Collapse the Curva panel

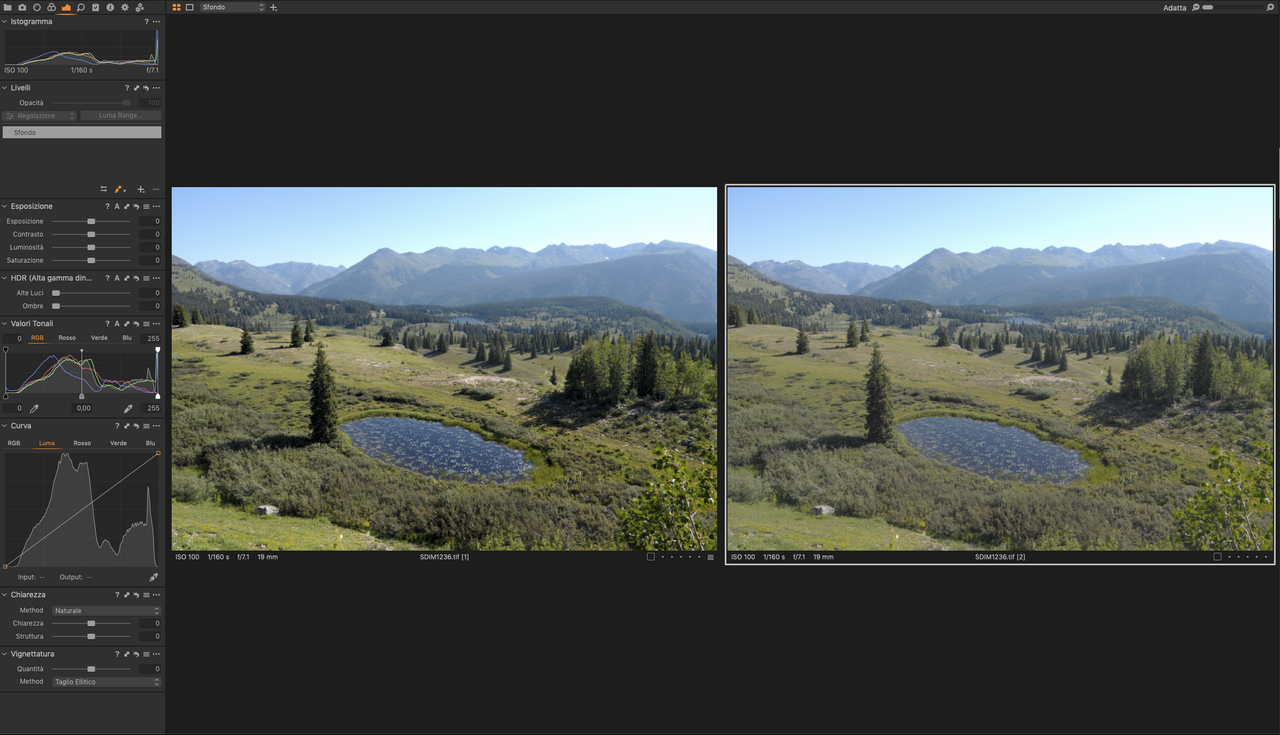5,425
